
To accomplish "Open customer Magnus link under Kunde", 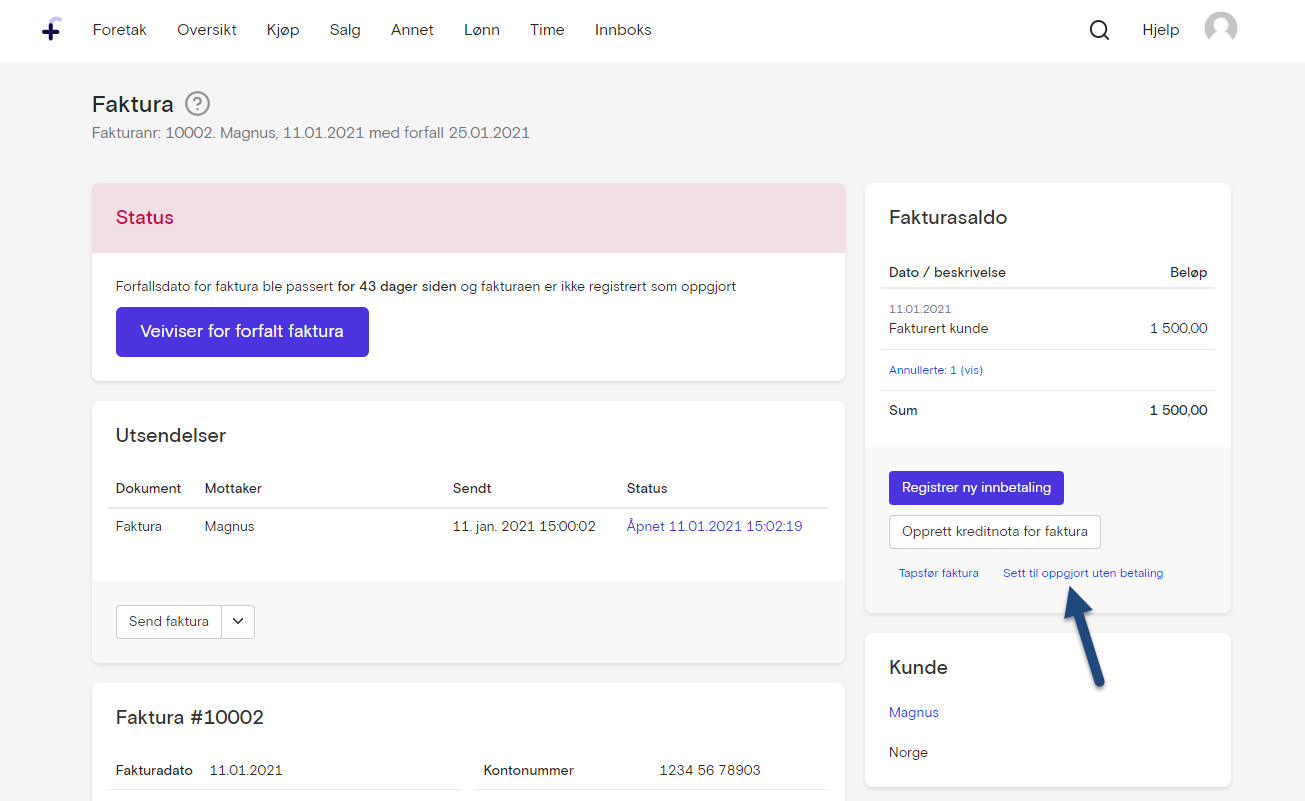I will [914, 713].
